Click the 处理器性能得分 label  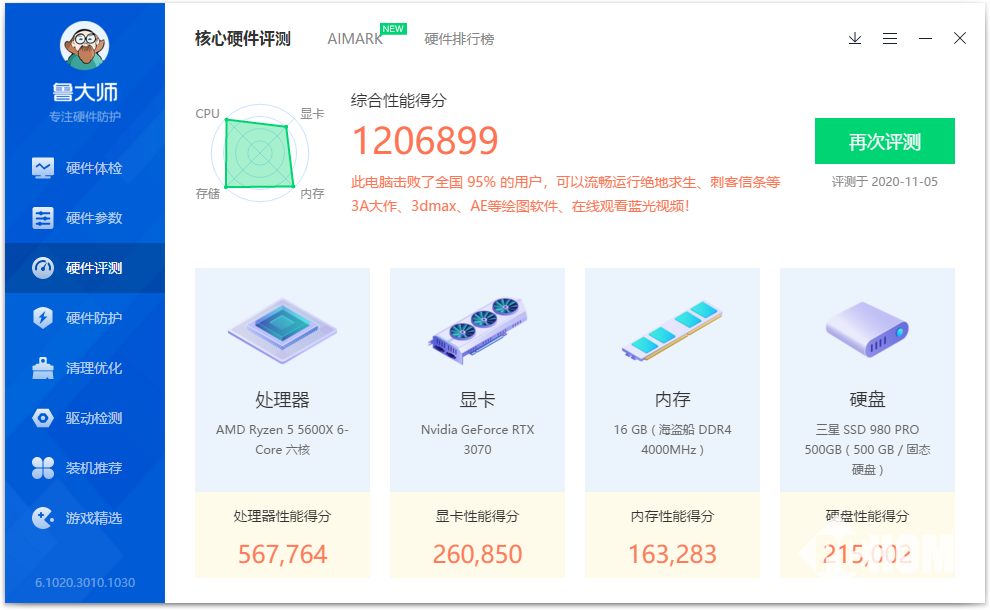282,516
